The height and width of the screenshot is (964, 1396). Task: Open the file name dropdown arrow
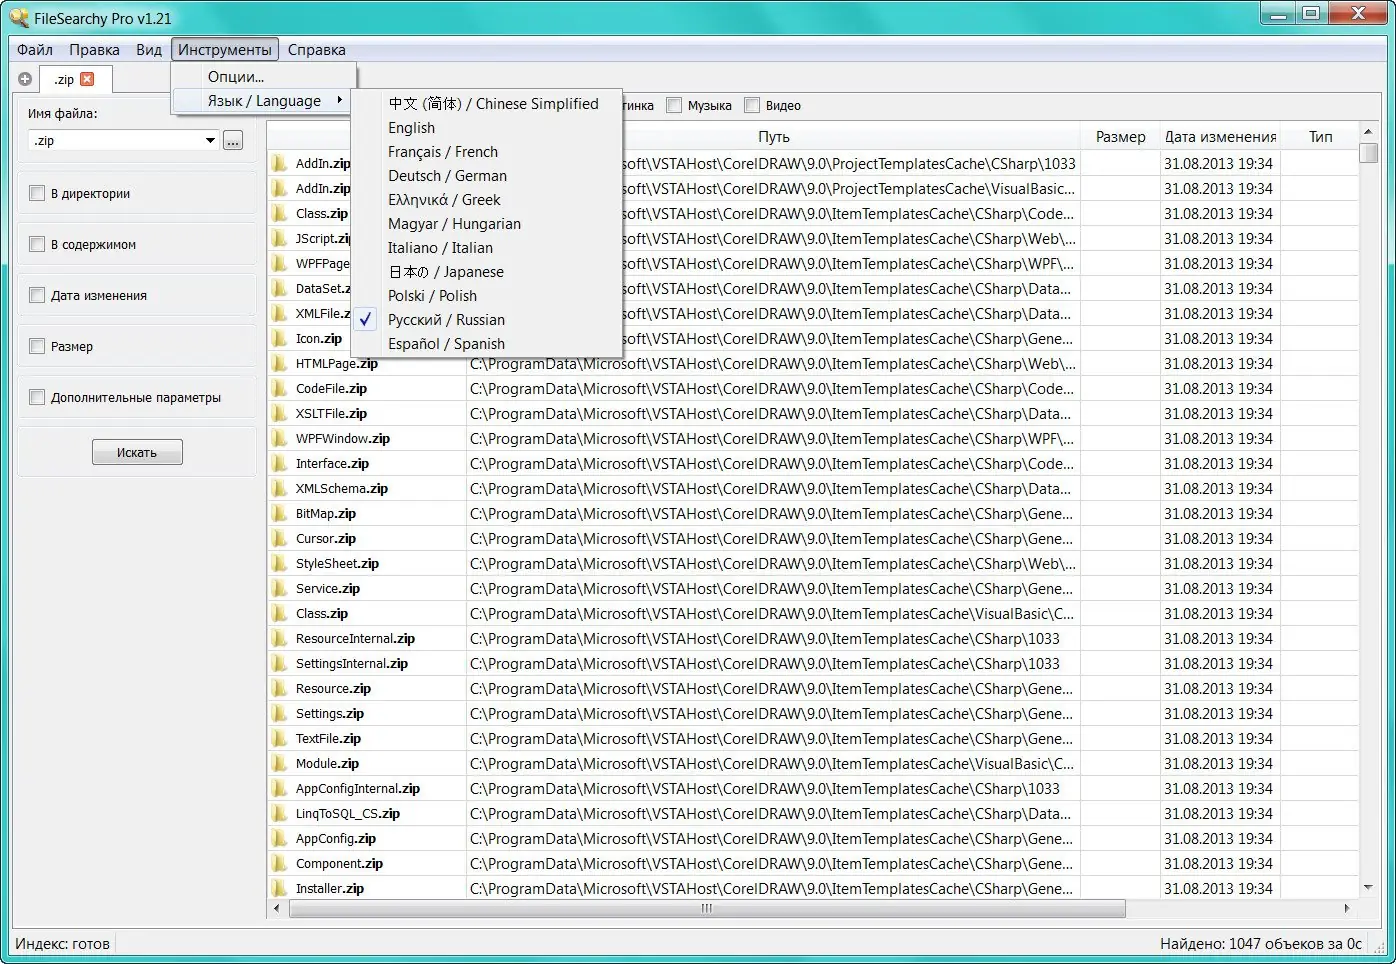210,141
